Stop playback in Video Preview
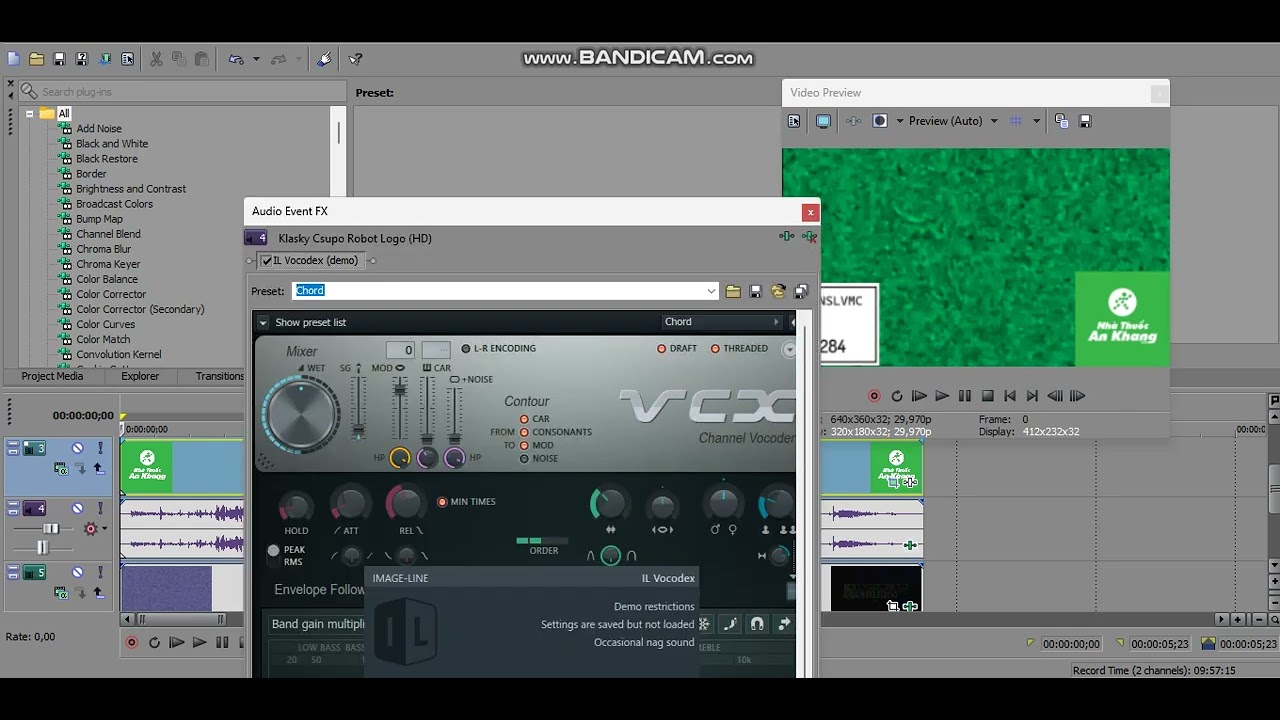Image resolution: width=1280 pixels, height=720 pixels. pos(987,396)
